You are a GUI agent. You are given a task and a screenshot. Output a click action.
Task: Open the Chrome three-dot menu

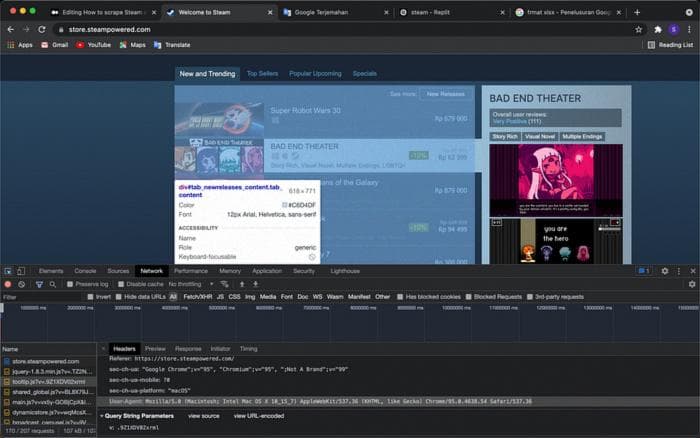point(689,29)
